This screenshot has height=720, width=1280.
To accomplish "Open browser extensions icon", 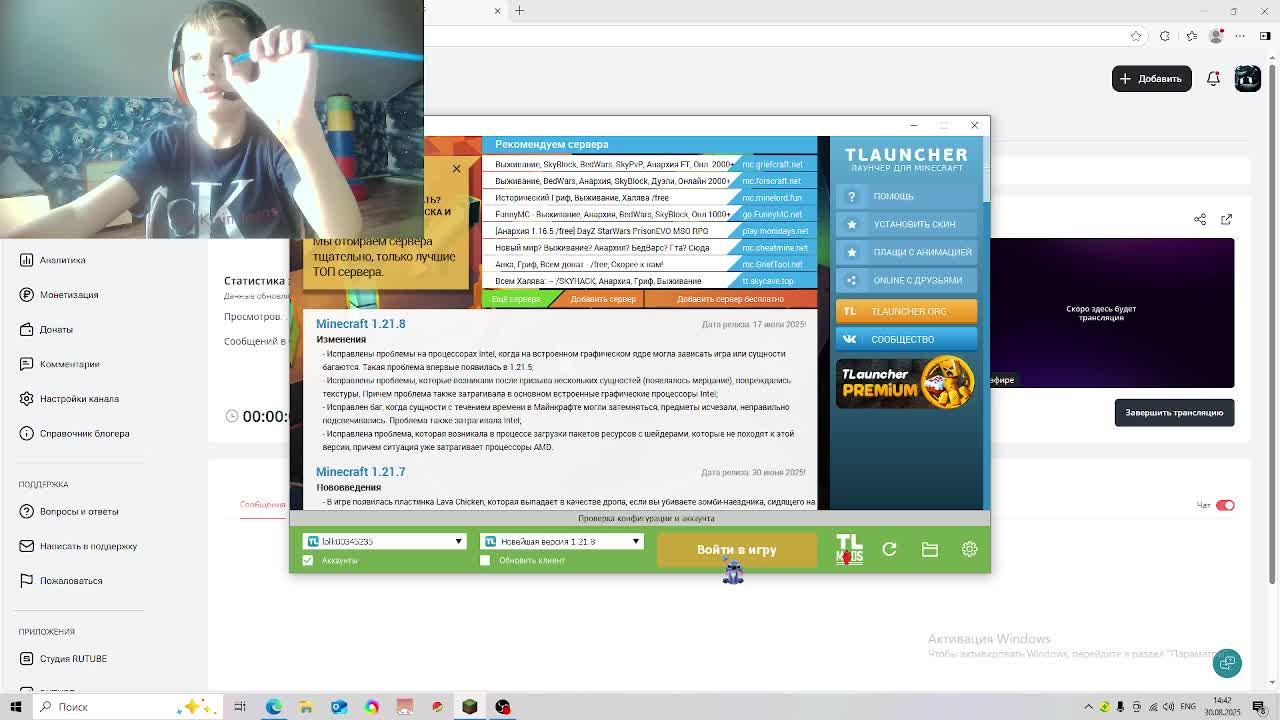I will (x=1165, y=36).
